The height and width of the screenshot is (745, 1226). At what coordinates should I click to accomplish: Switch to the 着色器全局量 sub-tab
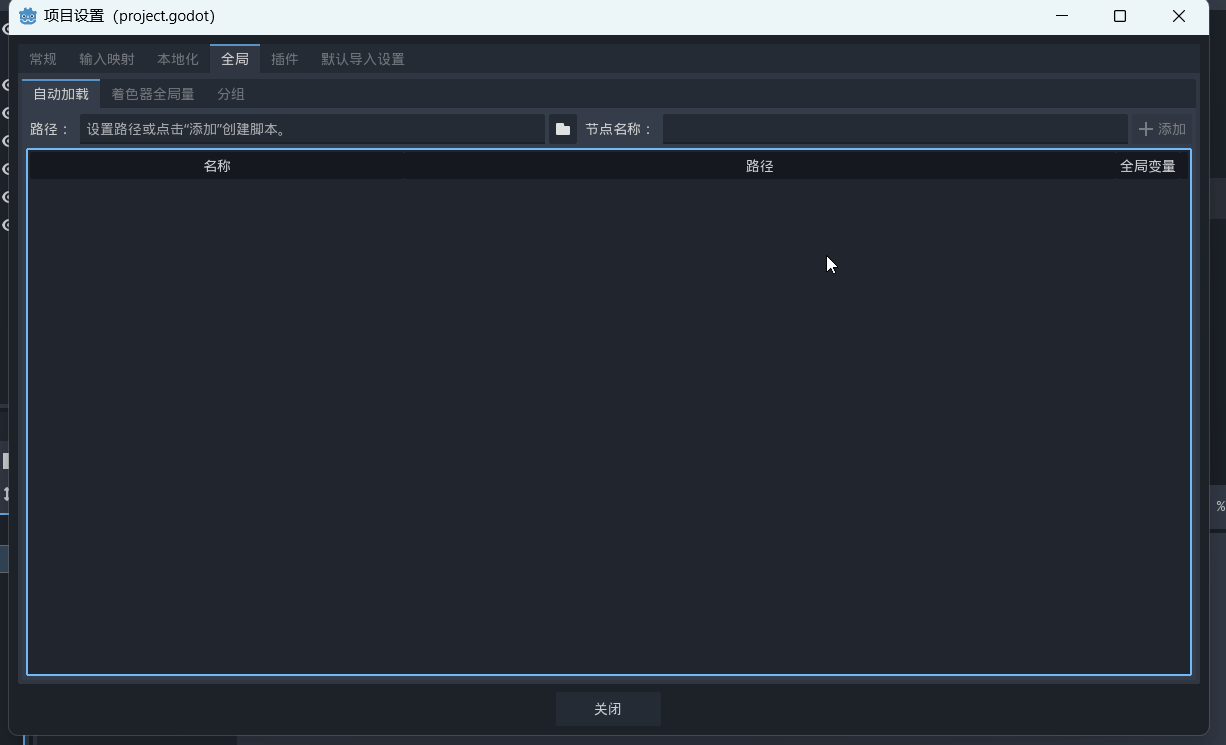pos(153,94)
